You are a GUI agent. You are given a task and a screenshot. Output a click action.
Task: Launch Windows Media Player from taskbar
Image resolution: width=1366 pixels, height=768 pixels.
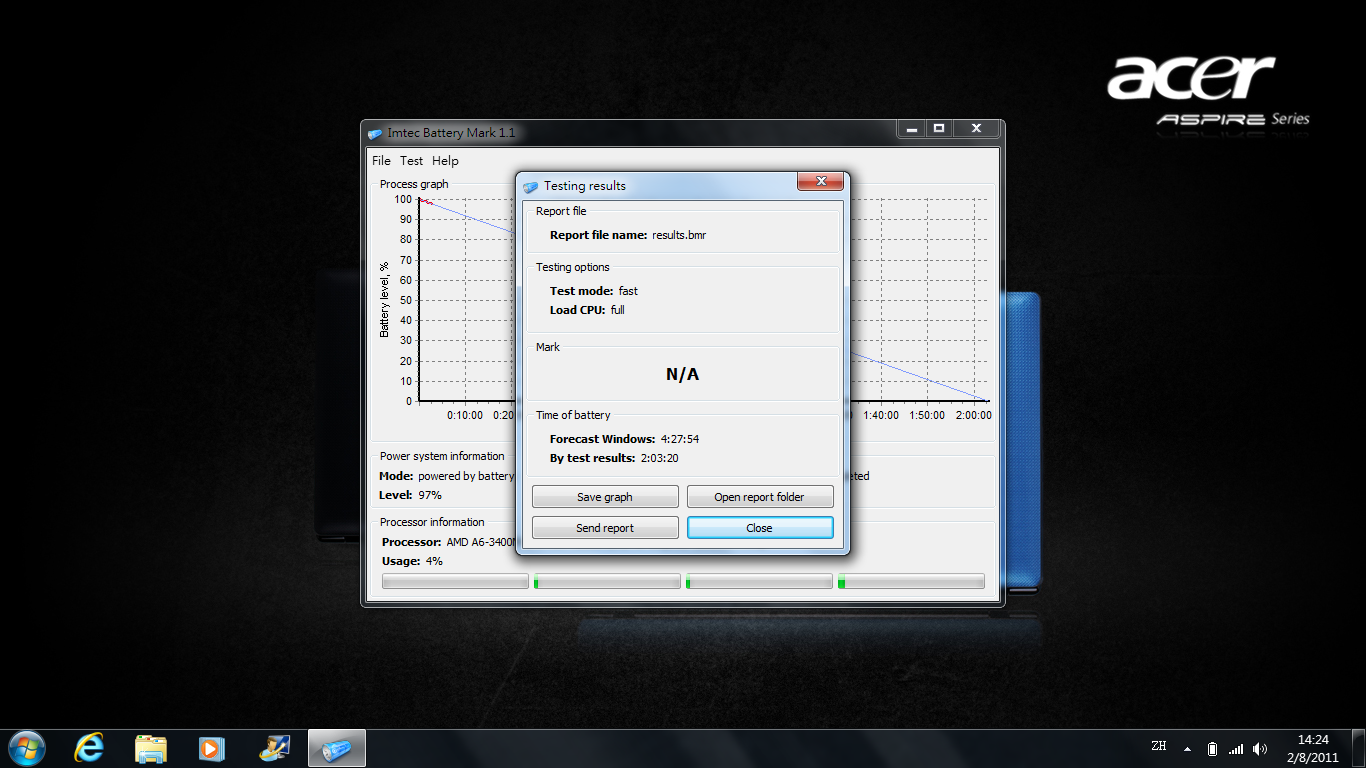[212, 748]
